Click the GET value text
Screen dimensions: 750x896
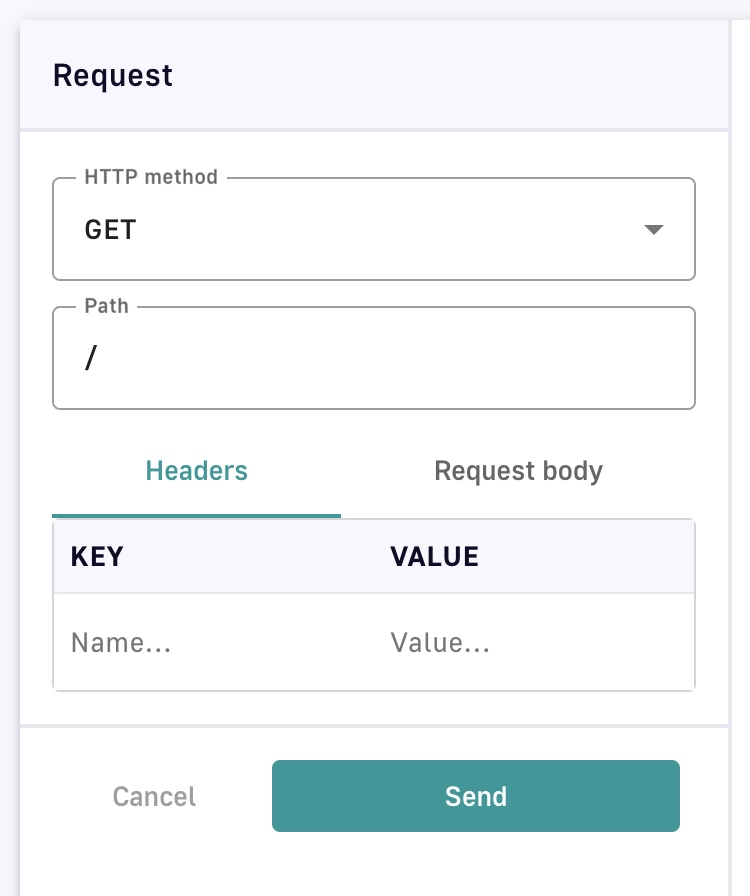tap(110, 230)
